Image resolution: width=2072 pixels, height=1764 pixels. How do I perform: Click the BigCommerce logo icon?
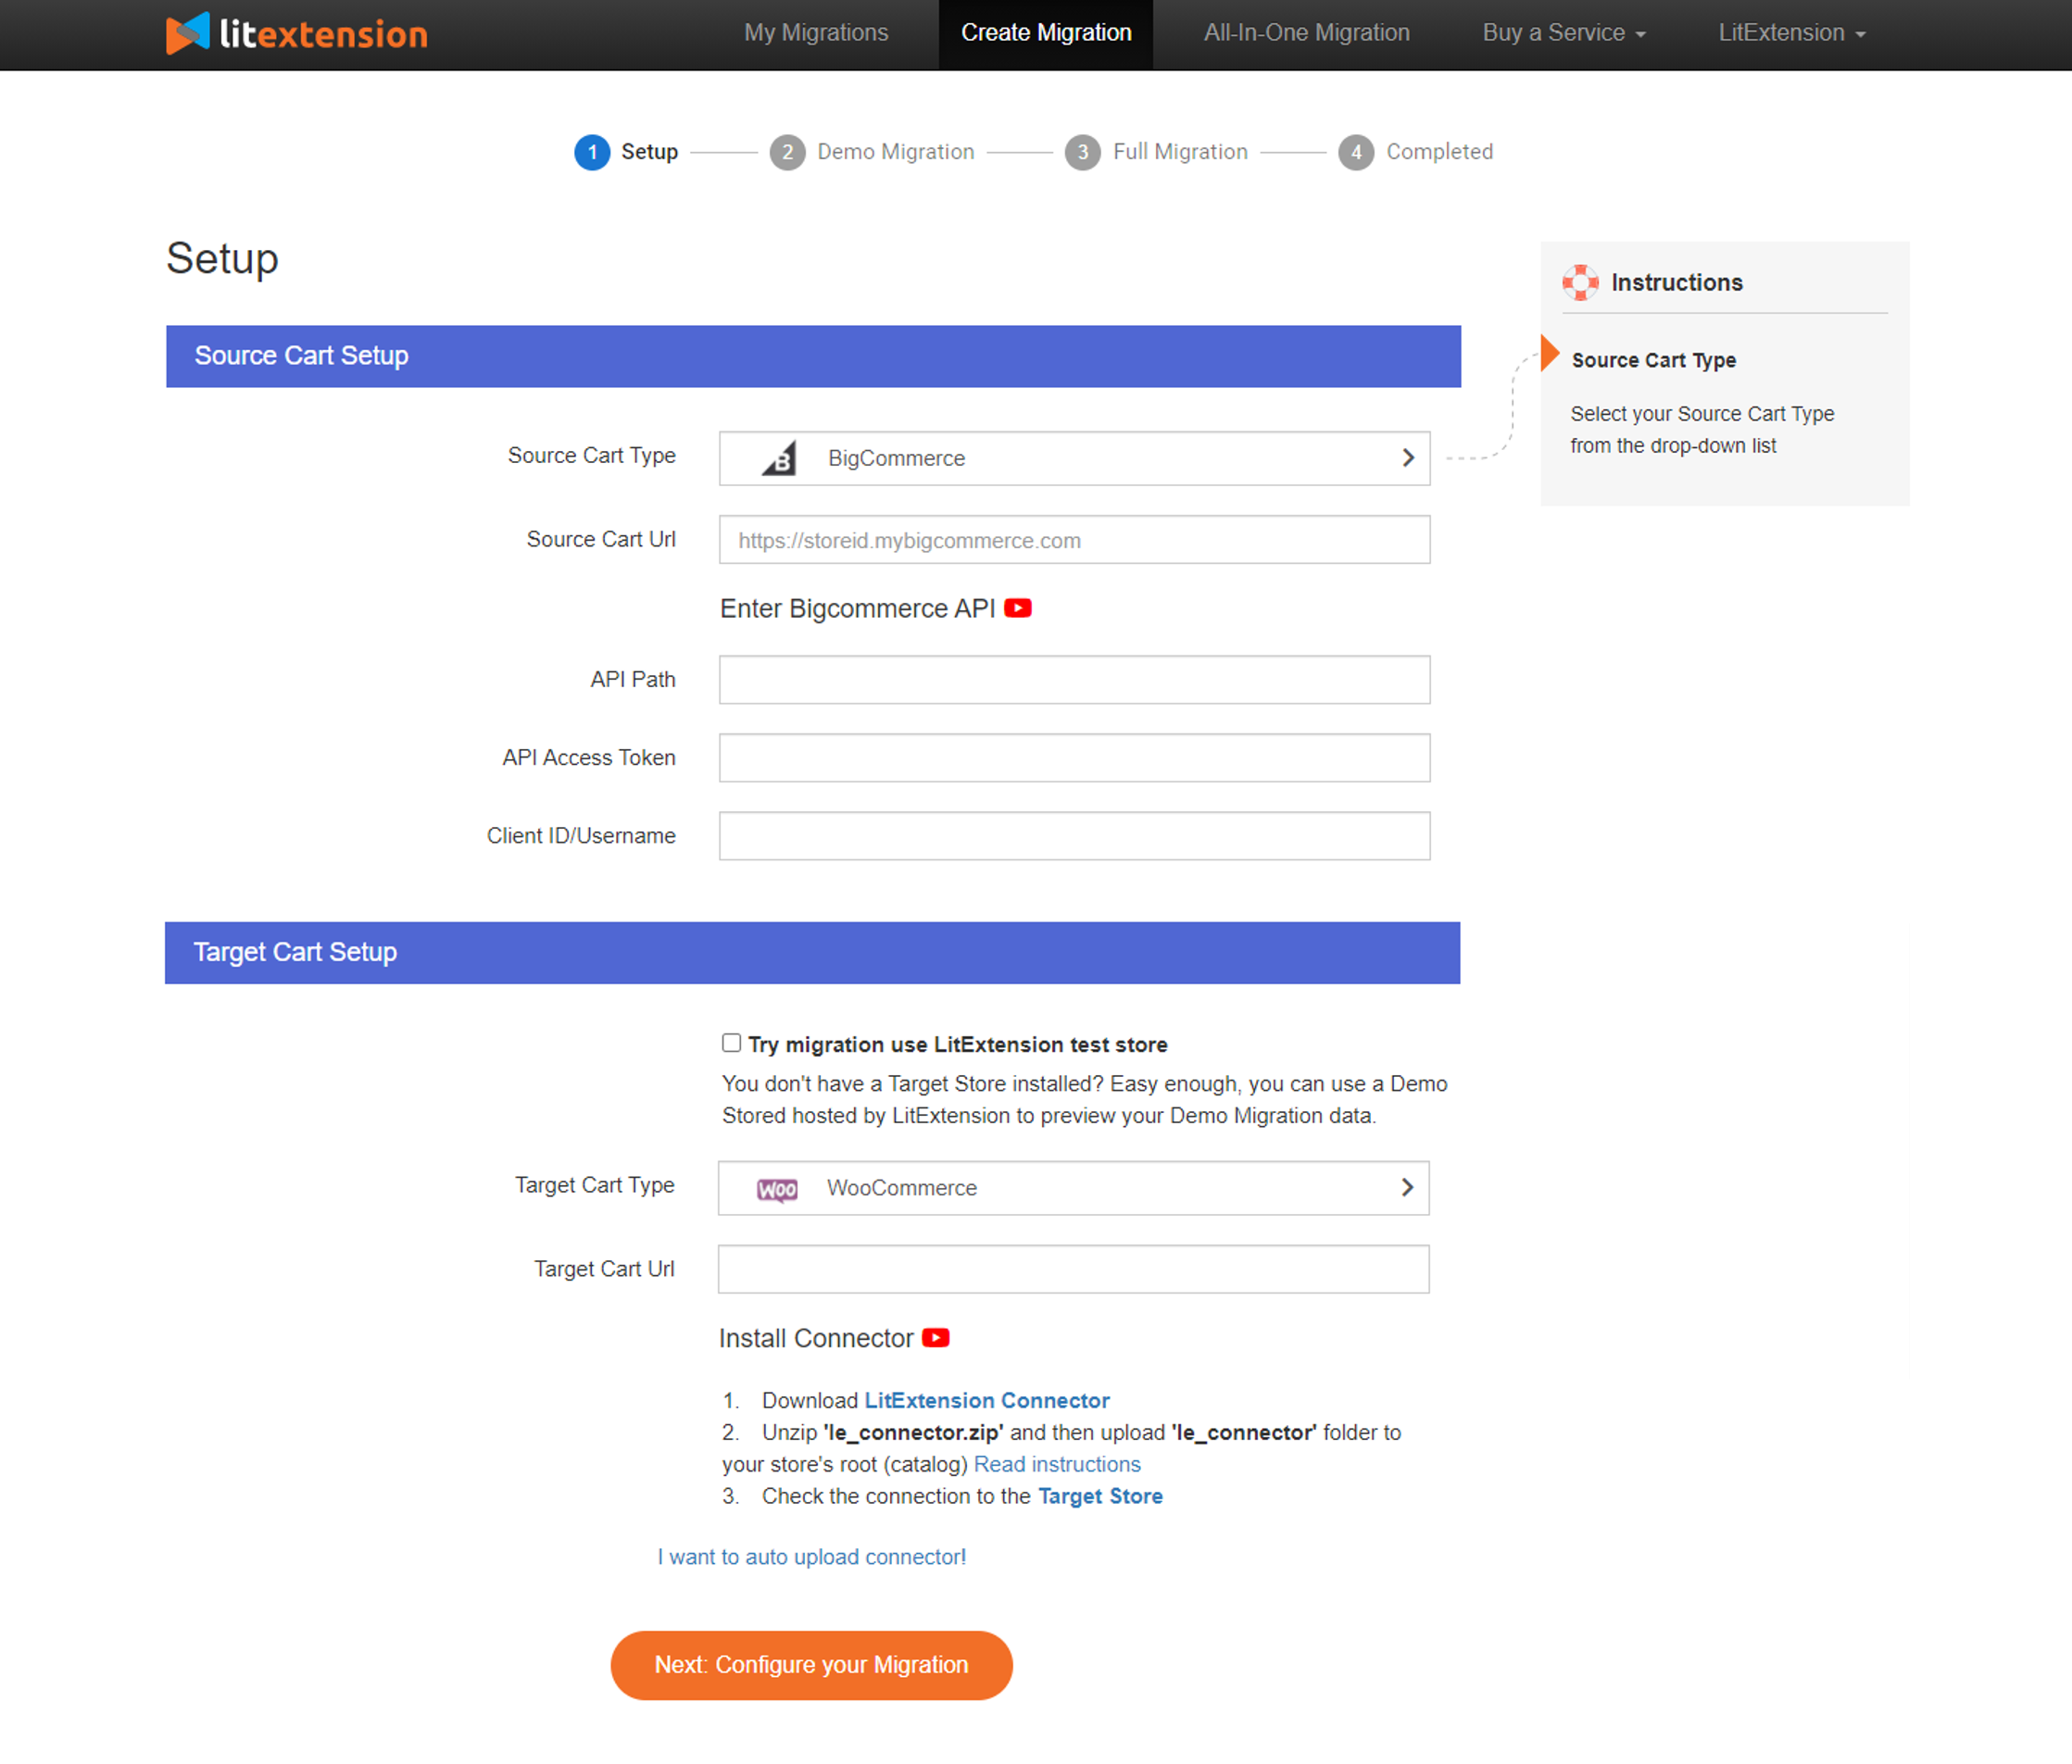pyautogui.click(x=779, y=458)
